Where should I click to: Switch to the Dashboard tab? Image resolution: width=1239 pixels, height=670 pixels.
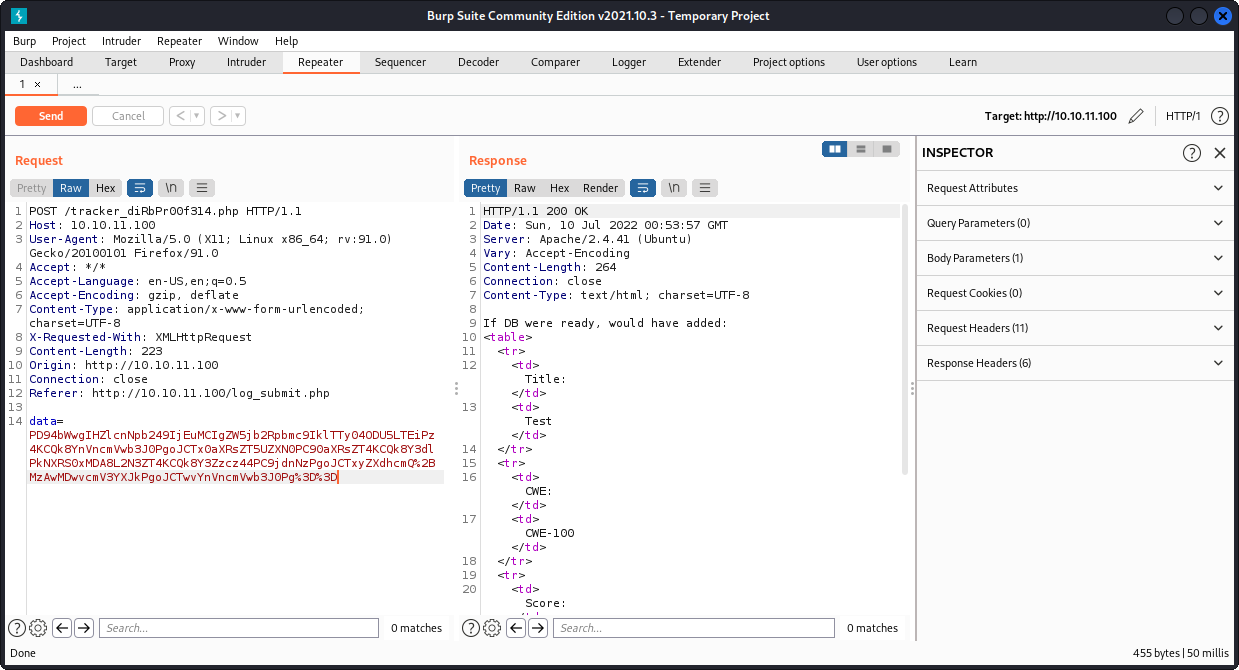47,62
